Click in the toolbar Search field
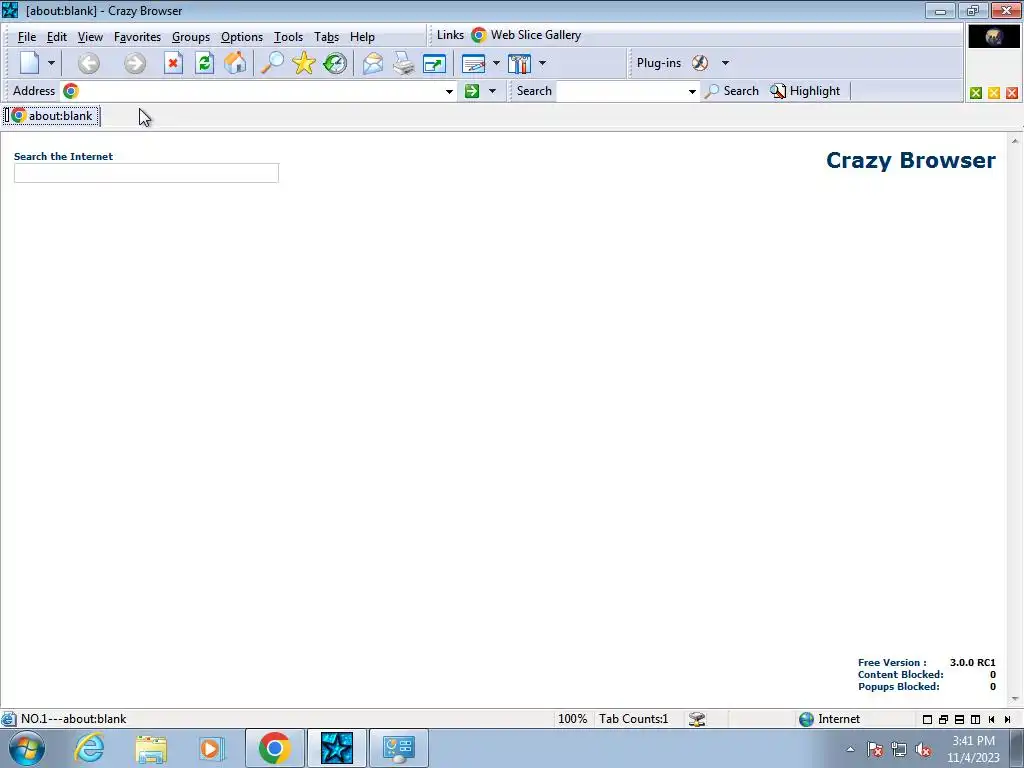The width and height of the screenshot is (1024, 768). tap(621, 91)
